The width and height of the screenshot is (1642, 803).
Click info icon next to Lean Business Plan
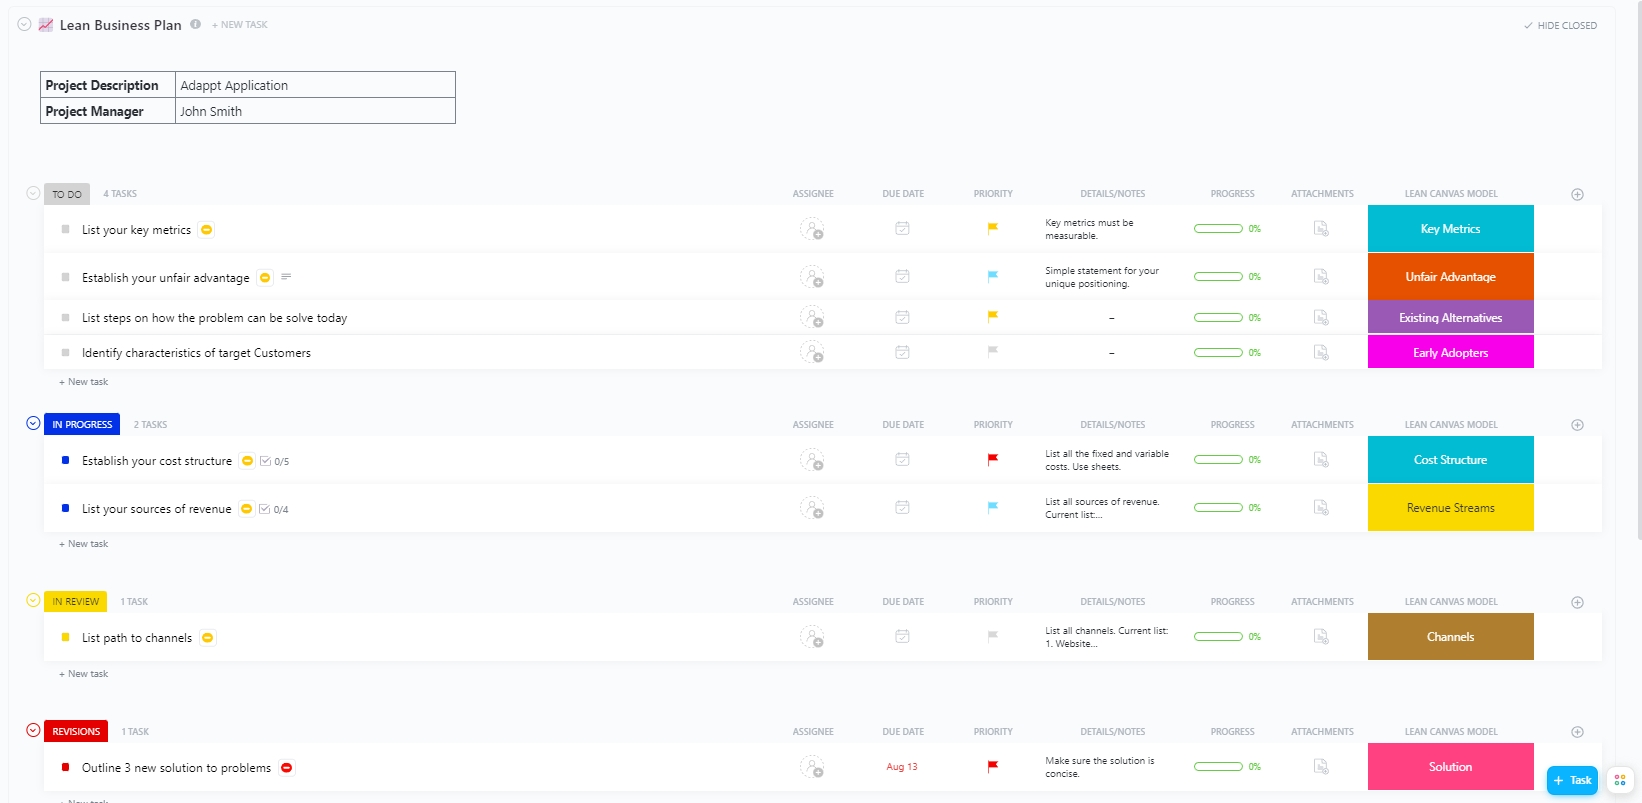(196, 24)
